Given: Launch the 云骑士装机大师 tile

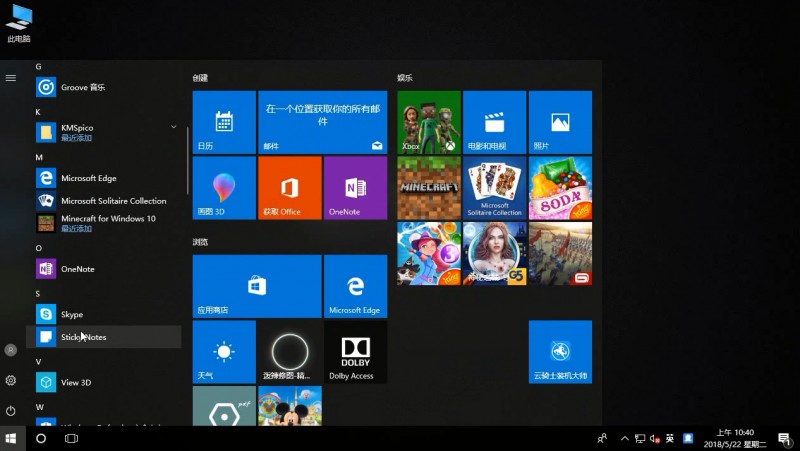Looking at the screenshot, I should 560,352.
